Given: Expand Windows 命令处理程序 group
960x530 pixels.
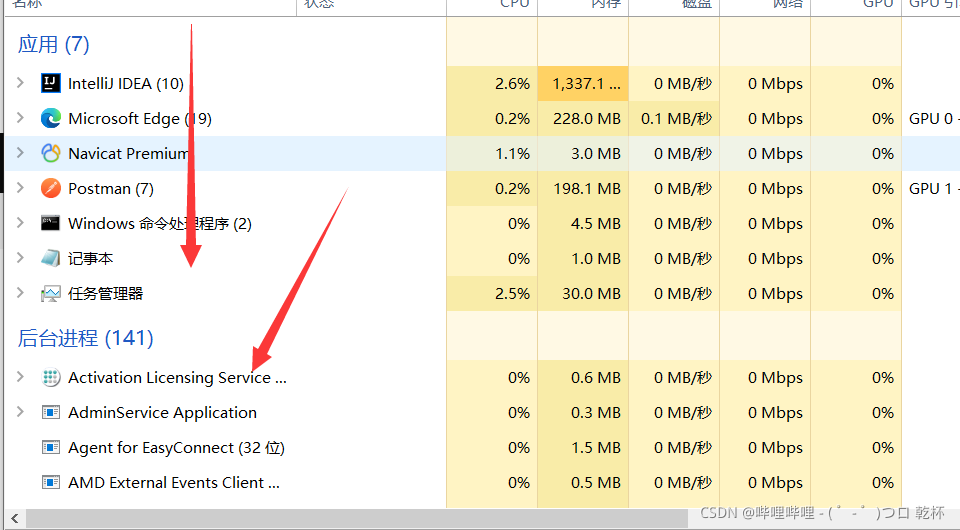Looking at the screenshot, I should [x=20, y=223].
